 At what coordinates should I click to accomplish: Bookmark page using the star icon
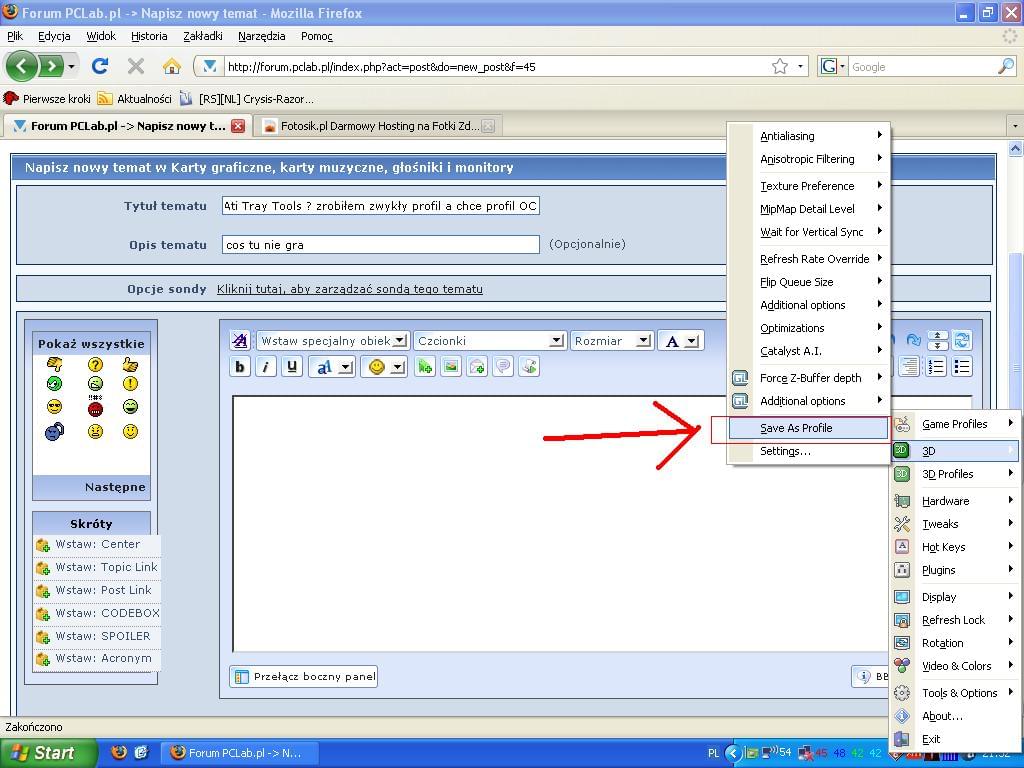tap(780, 66)
